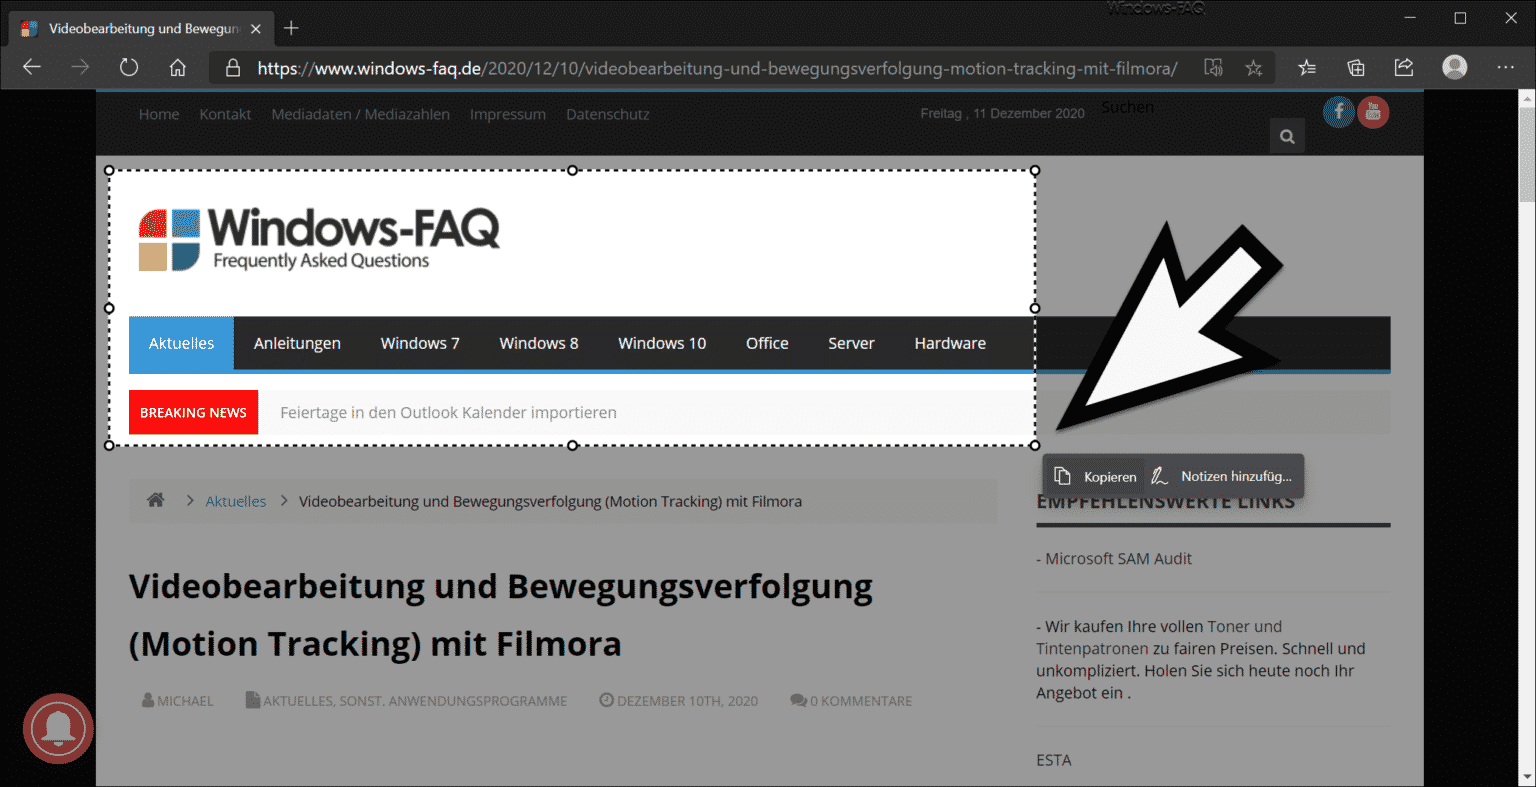Open the Favorites list icon
This screenshot has width=1536, height=787.
[x=1307, y=68]
